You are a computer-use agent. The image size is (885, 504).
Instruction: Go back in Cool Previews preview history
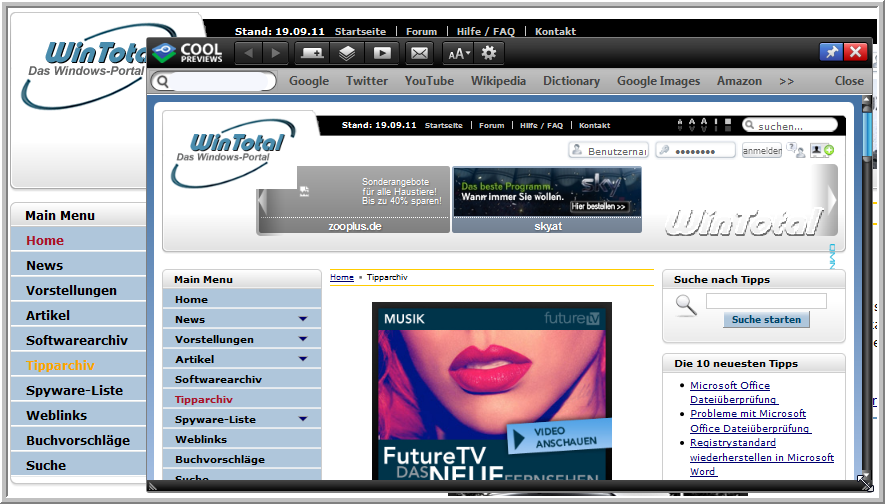point(248,54)
